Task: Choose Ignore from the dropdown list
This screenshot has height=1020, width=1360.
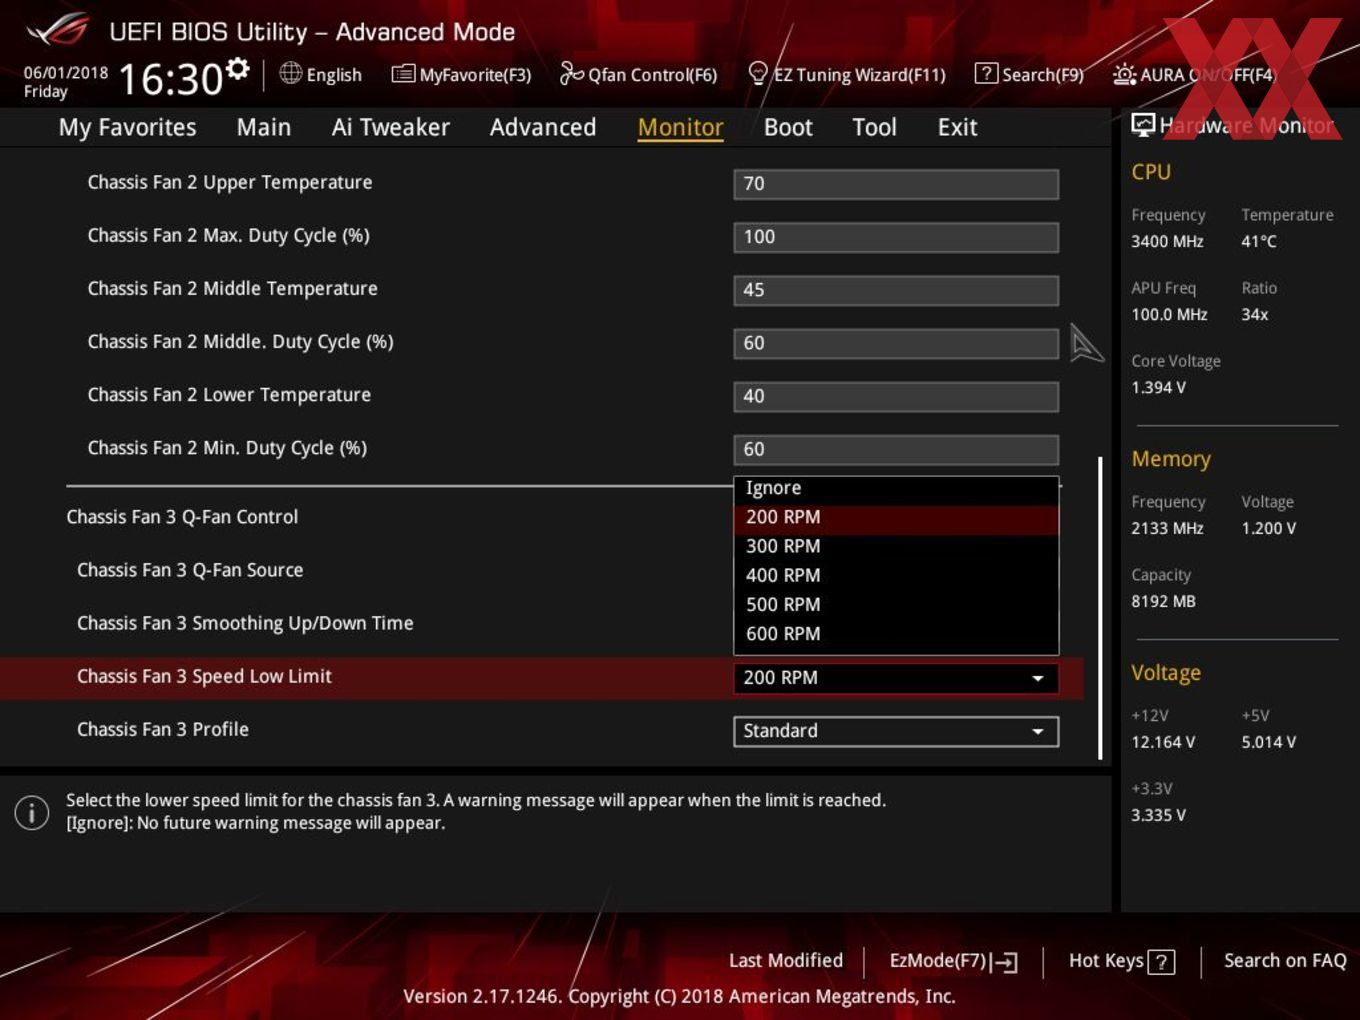Action: (x=896, y=488)
